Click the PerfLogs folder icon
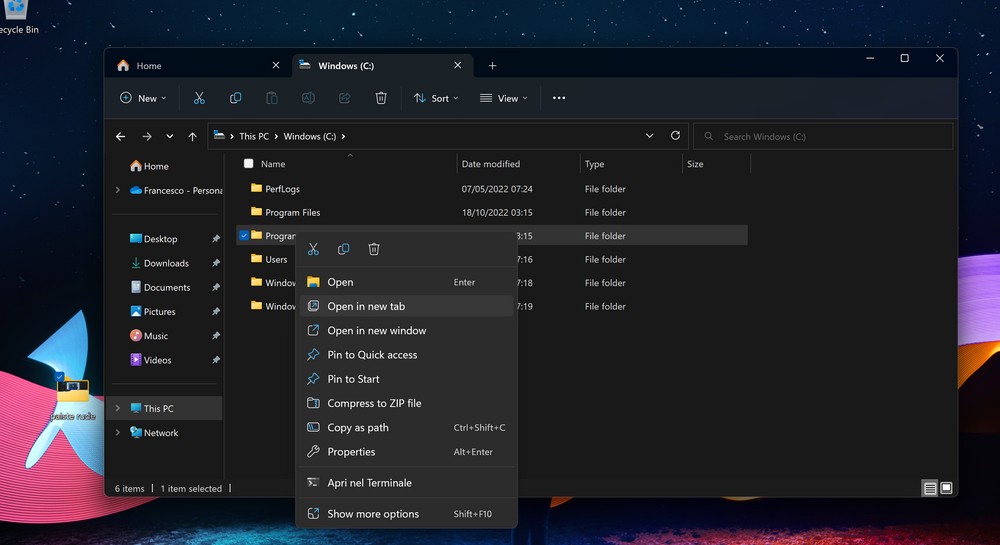The image size is (1000, 545). tap(256, 188)
